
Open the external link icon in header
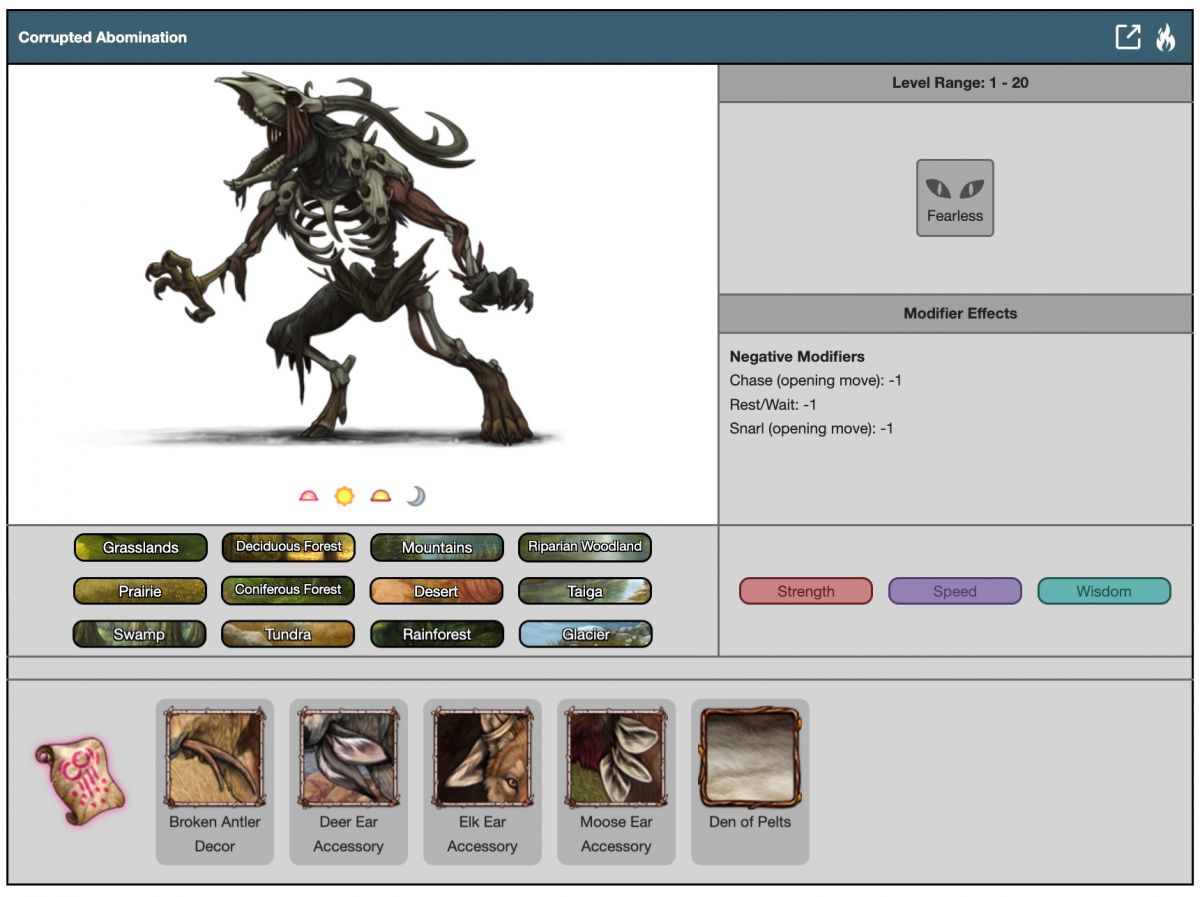coord(1128,38)
